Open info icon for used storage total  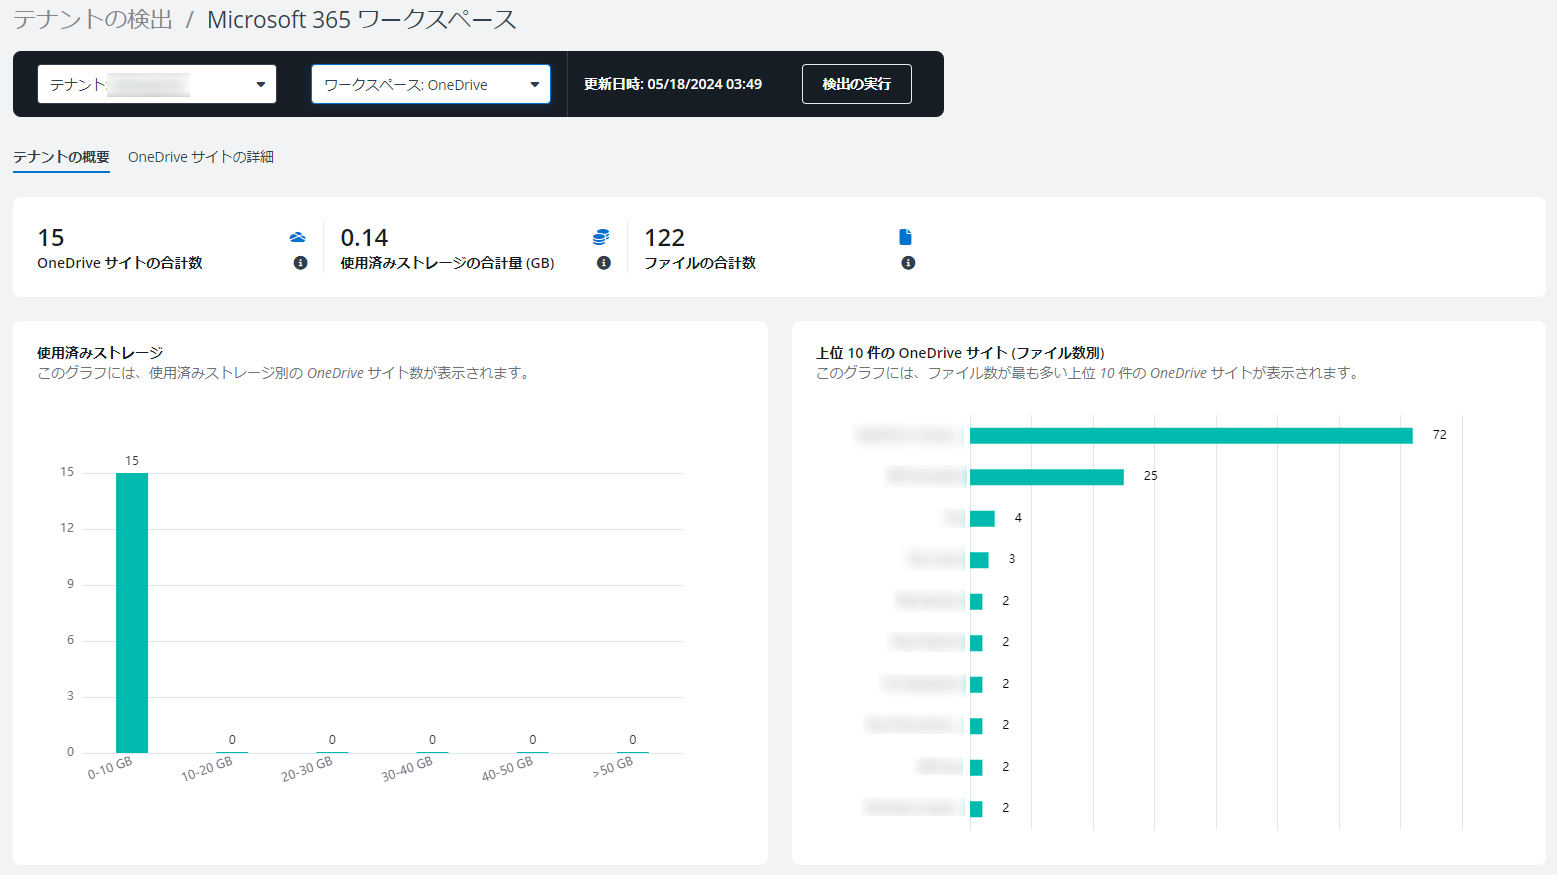coord(604,263)
